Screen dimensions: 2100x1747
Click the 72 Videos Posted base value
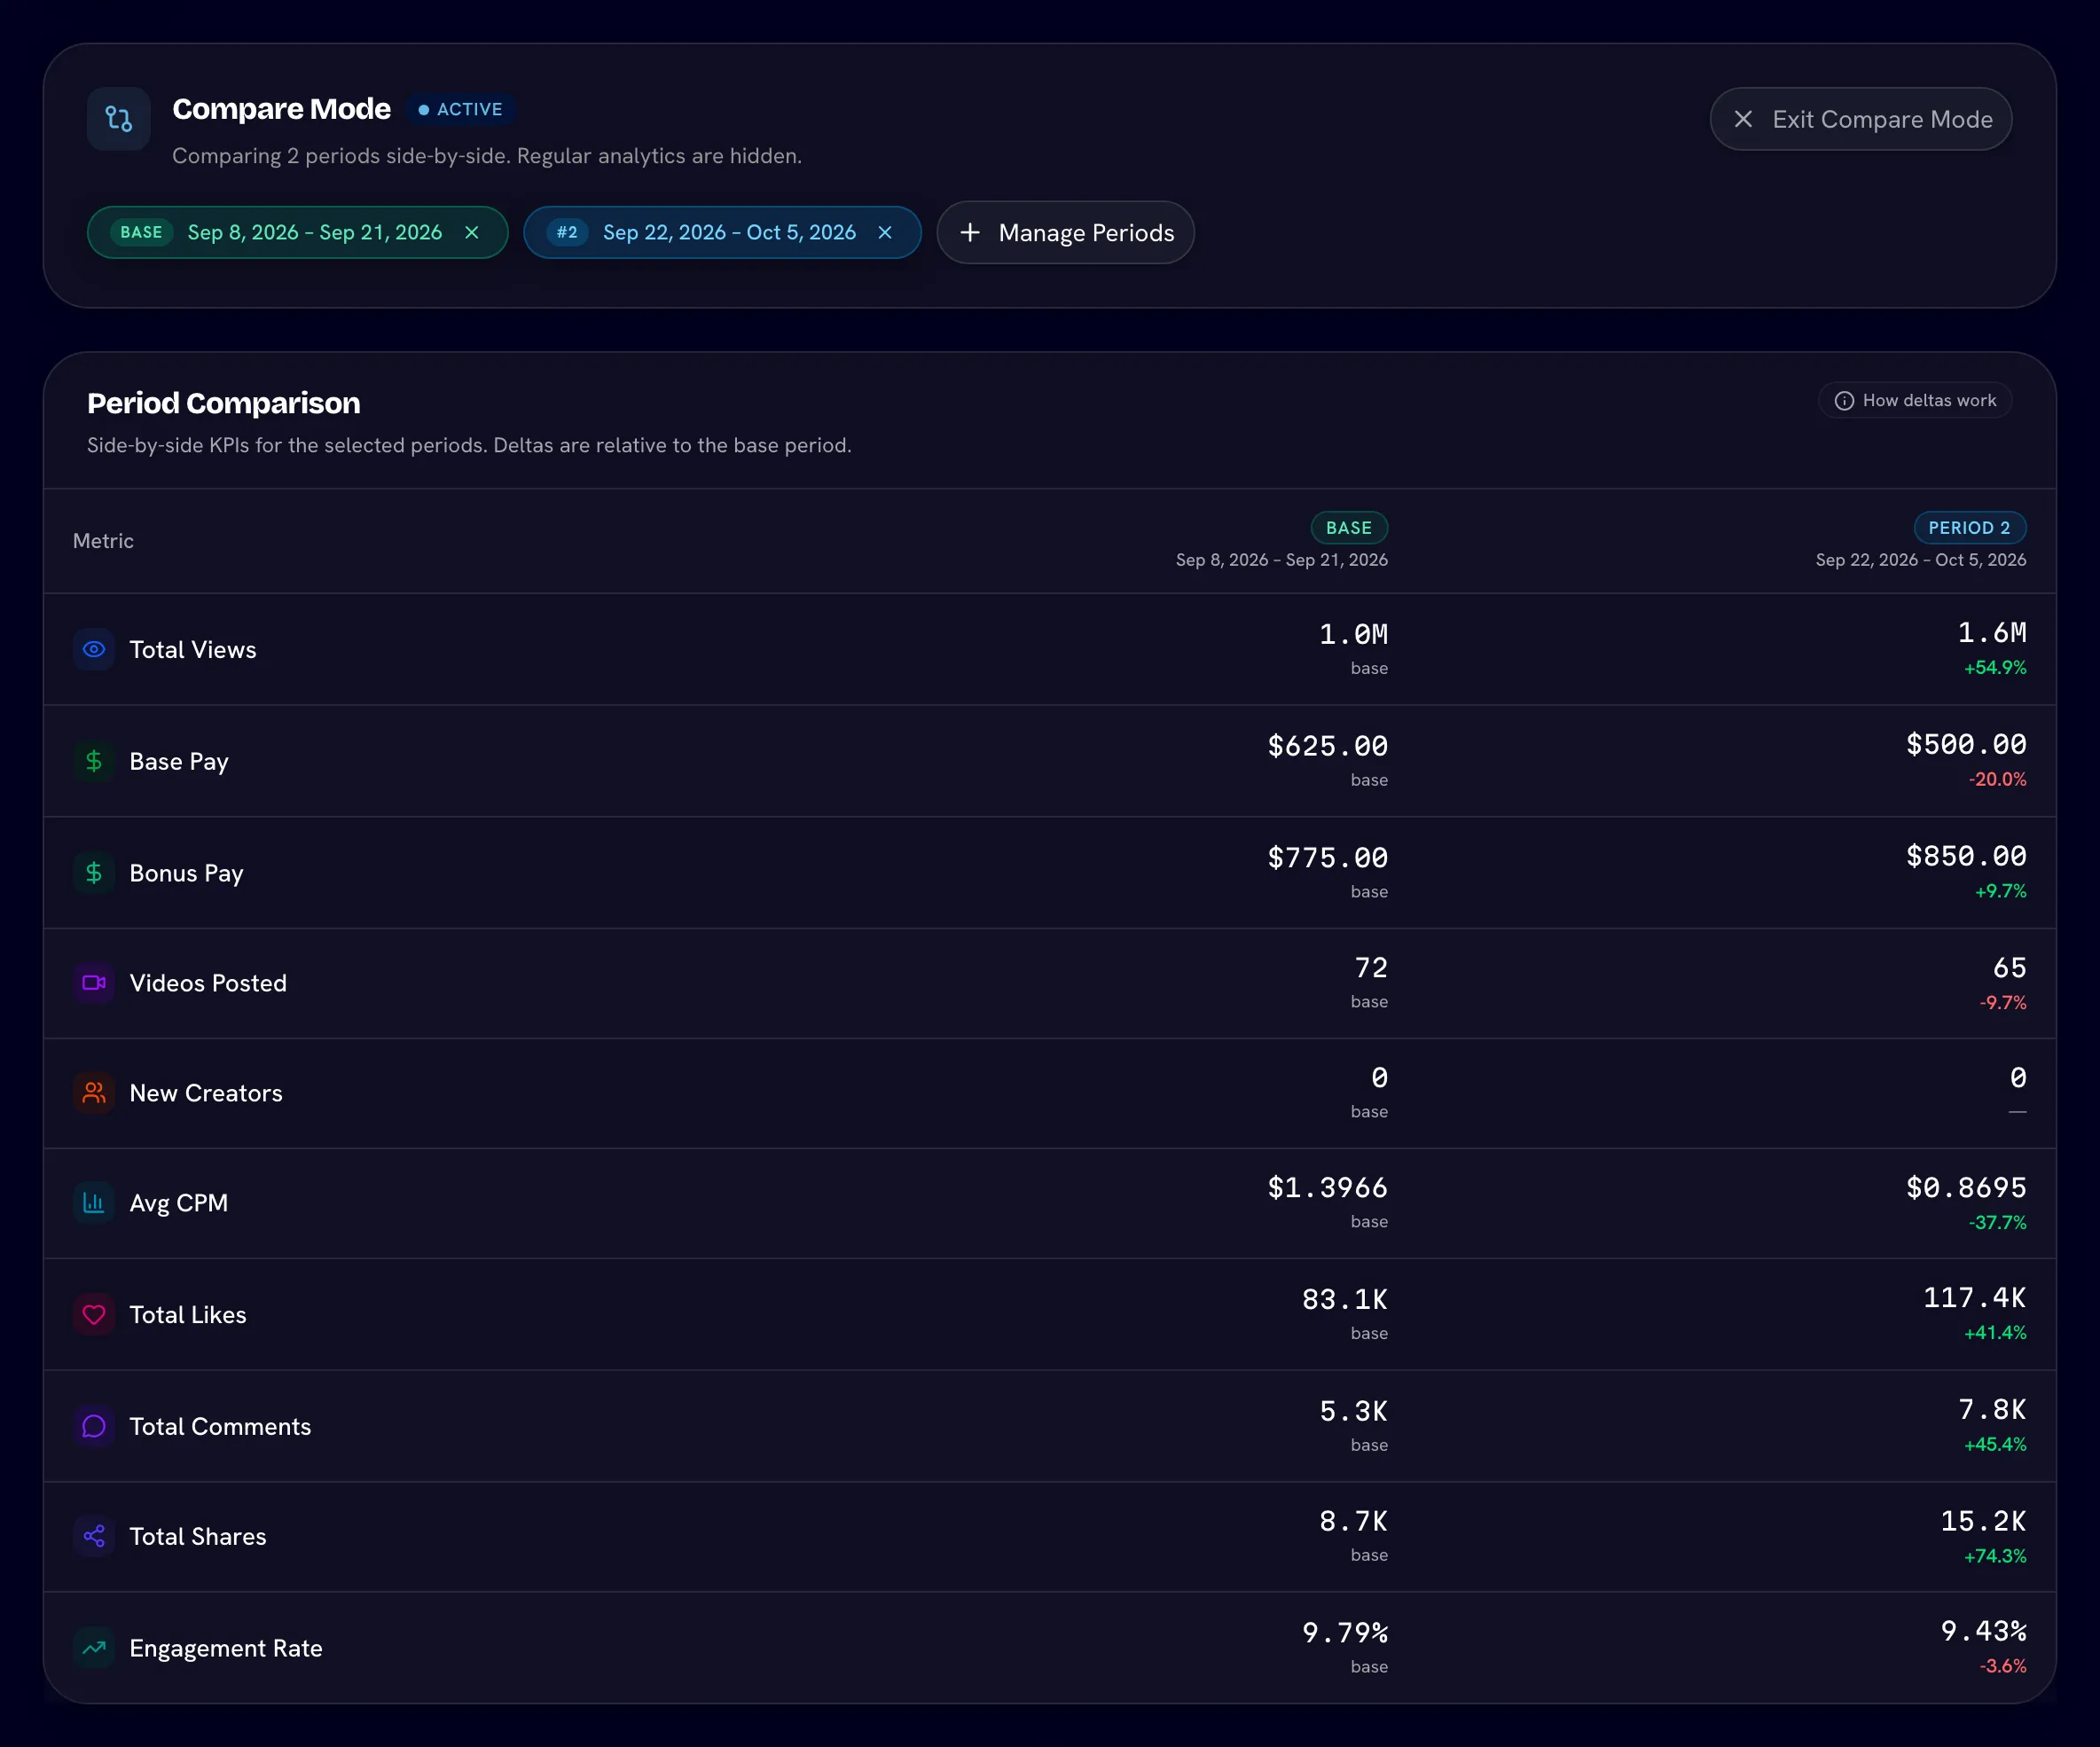[x=1371, y=968]
